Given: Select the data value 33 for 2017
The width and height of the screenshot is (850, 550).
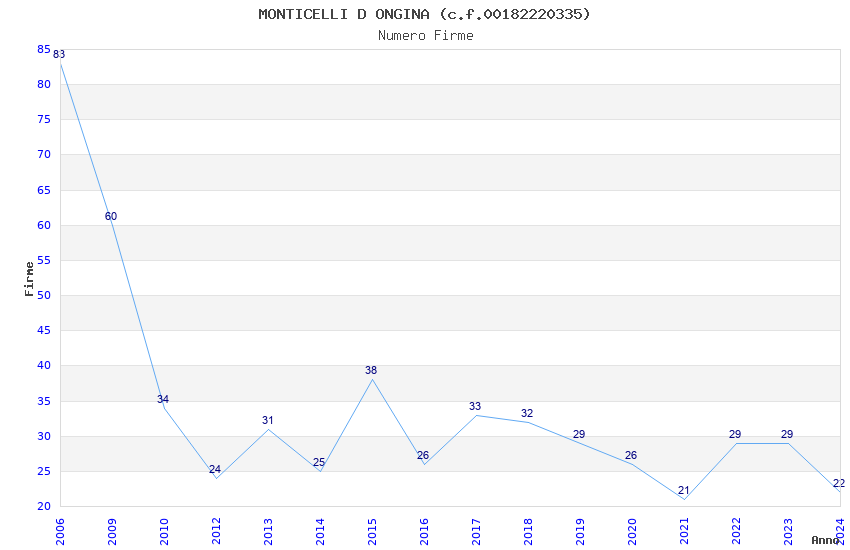Looking at the screenshot, I should 475,406.
